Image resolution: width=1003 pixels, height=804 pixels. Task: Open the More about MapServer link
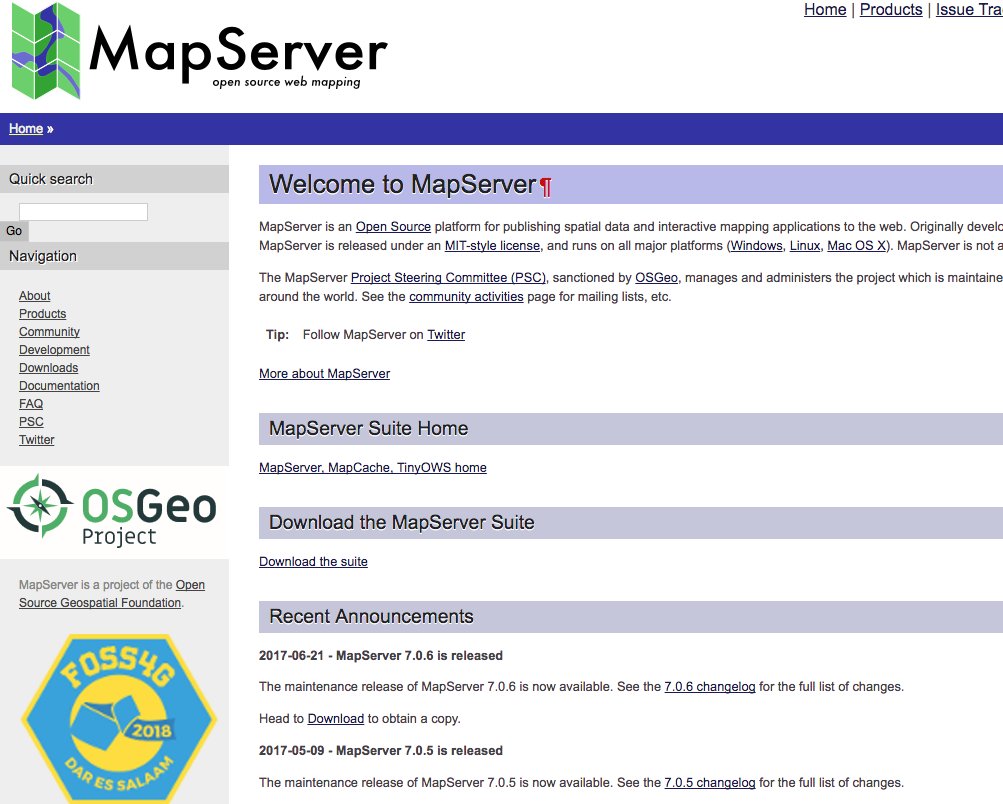pos(324,374)
